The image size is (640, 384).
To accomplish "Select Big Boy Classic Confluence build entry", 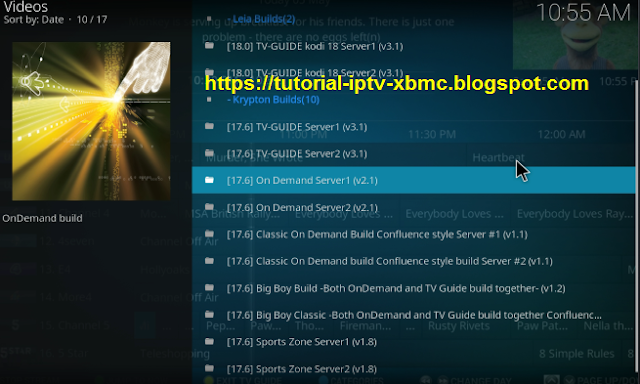I will (x=413, y=315).
